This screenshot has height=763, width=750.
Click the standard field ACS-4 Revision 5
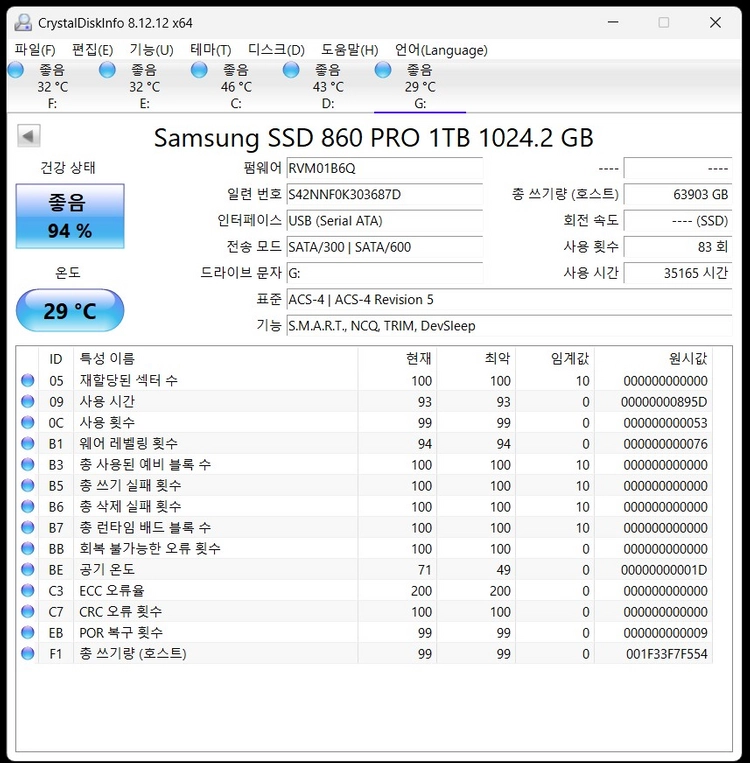point(509,299)
